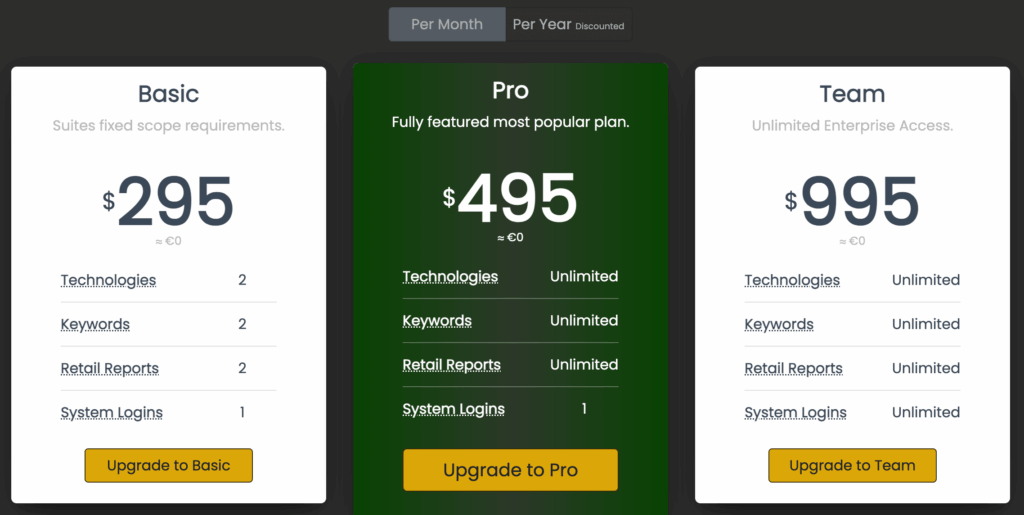Viewport: 1024px width, 515px height.
Task: Click Technologies label in Pro plan
Action: (x=450, y=277)
